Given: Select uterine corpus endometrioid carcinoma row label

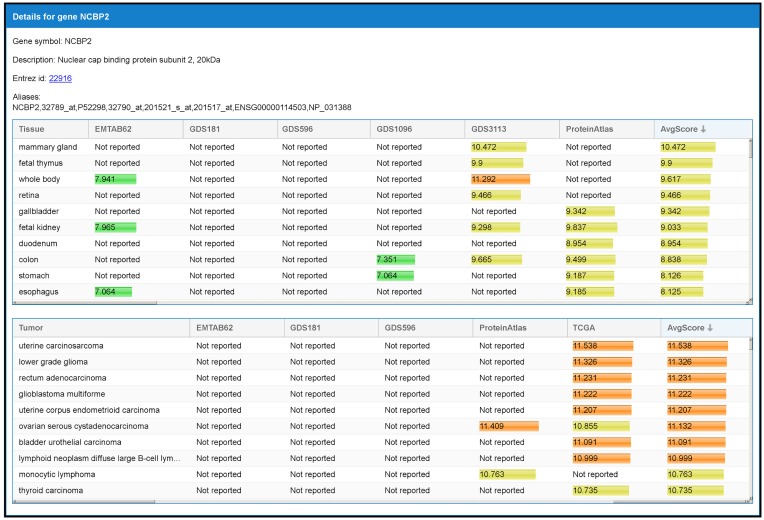Looking at the screenshot, I should point(89,410).
